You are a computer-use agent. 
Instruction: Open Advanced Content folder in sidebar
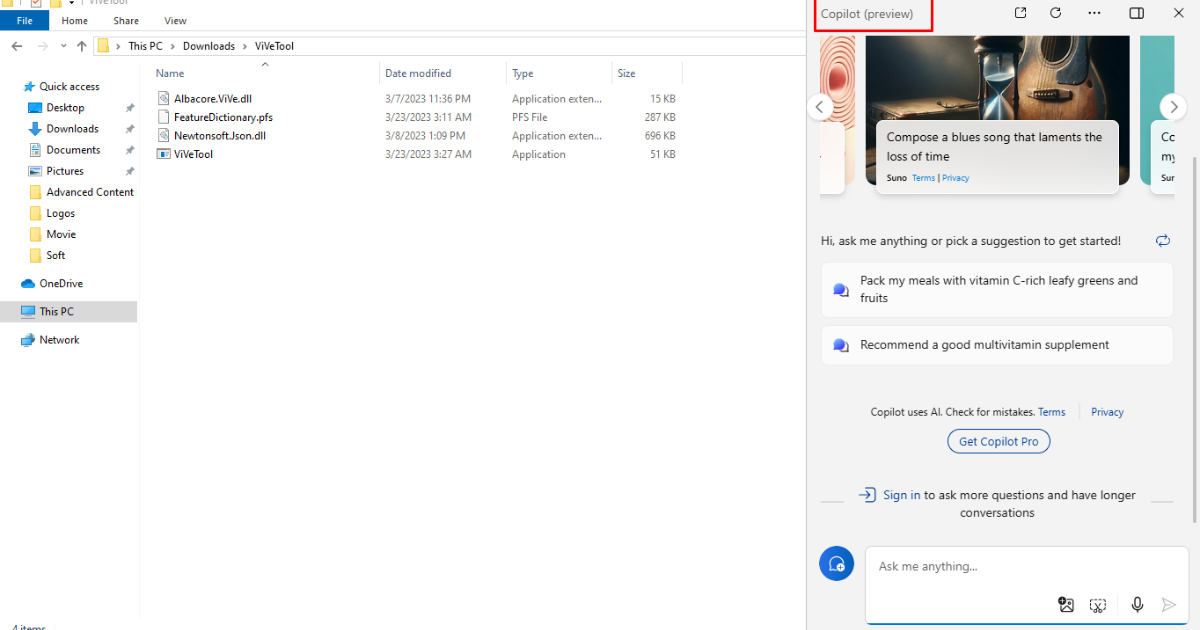[90, 192]
